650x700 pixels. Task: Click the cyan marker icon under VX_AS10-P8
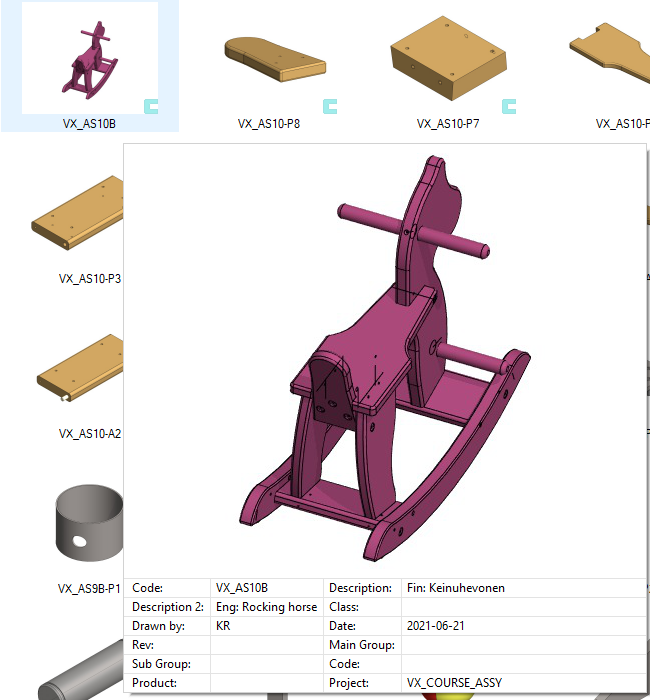click(330, 107)
